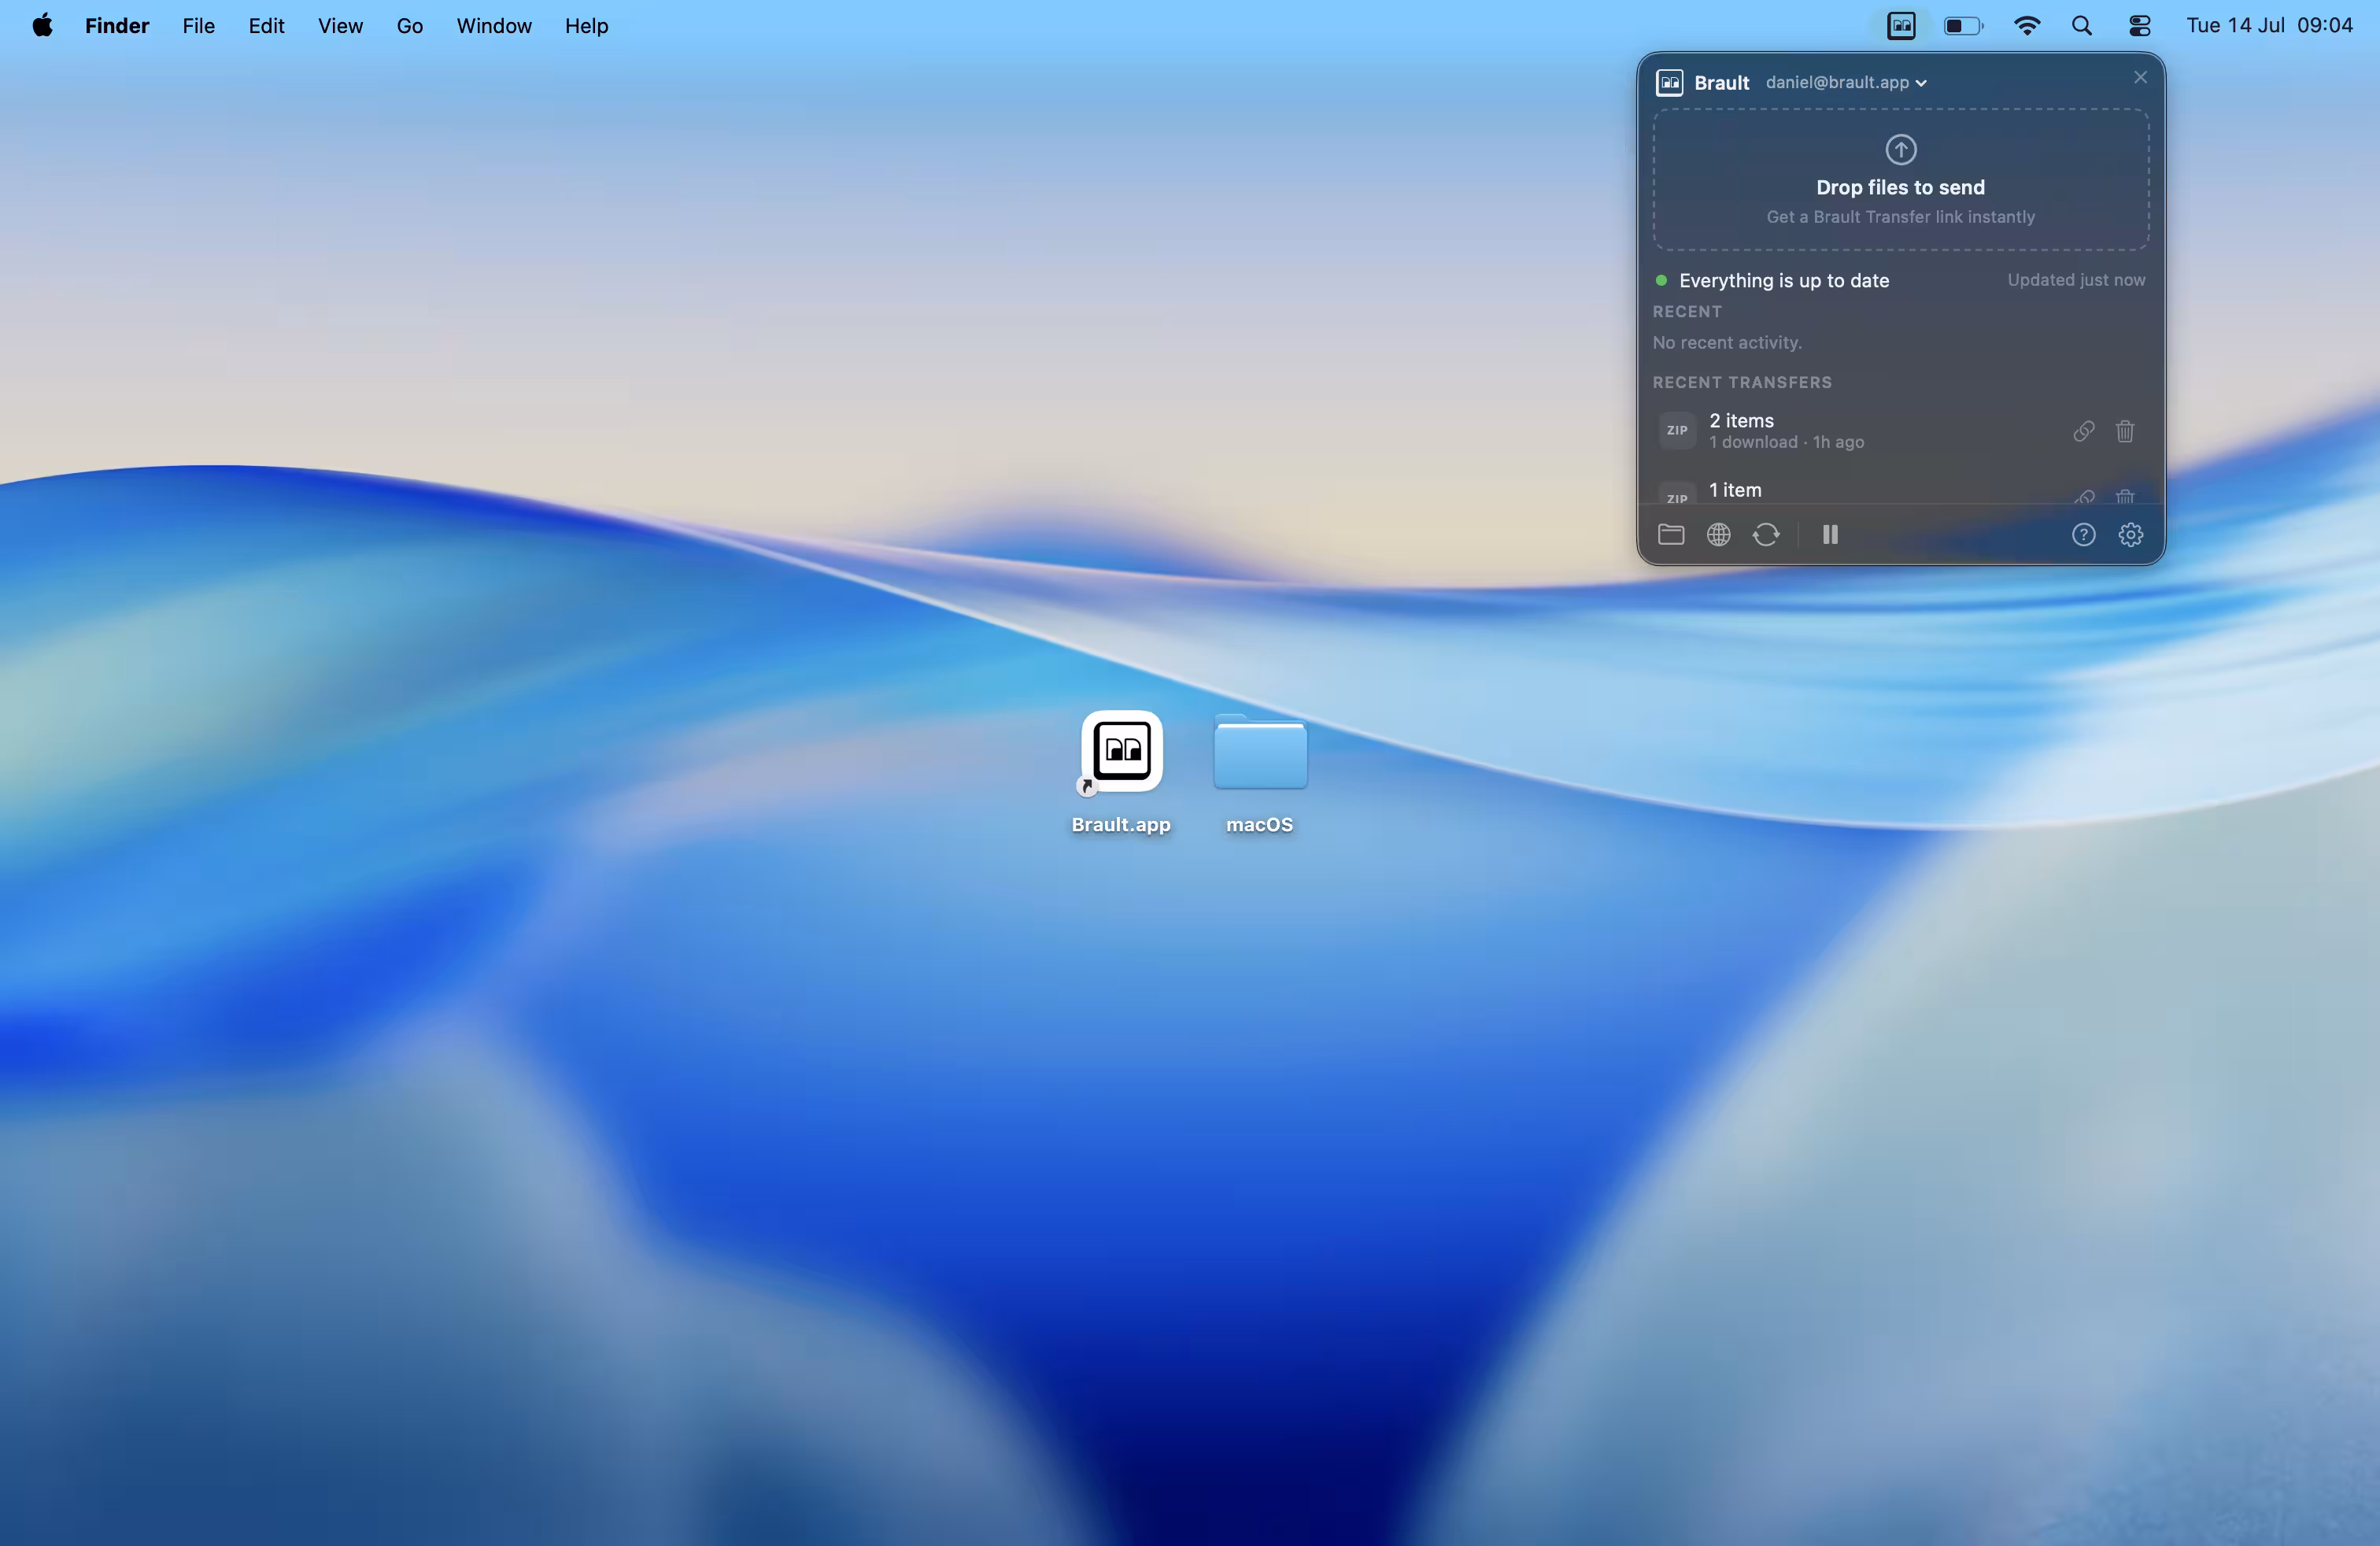Click No recent activity text
This screenshot has height=1546, width=2380.
click(1727, 342)
